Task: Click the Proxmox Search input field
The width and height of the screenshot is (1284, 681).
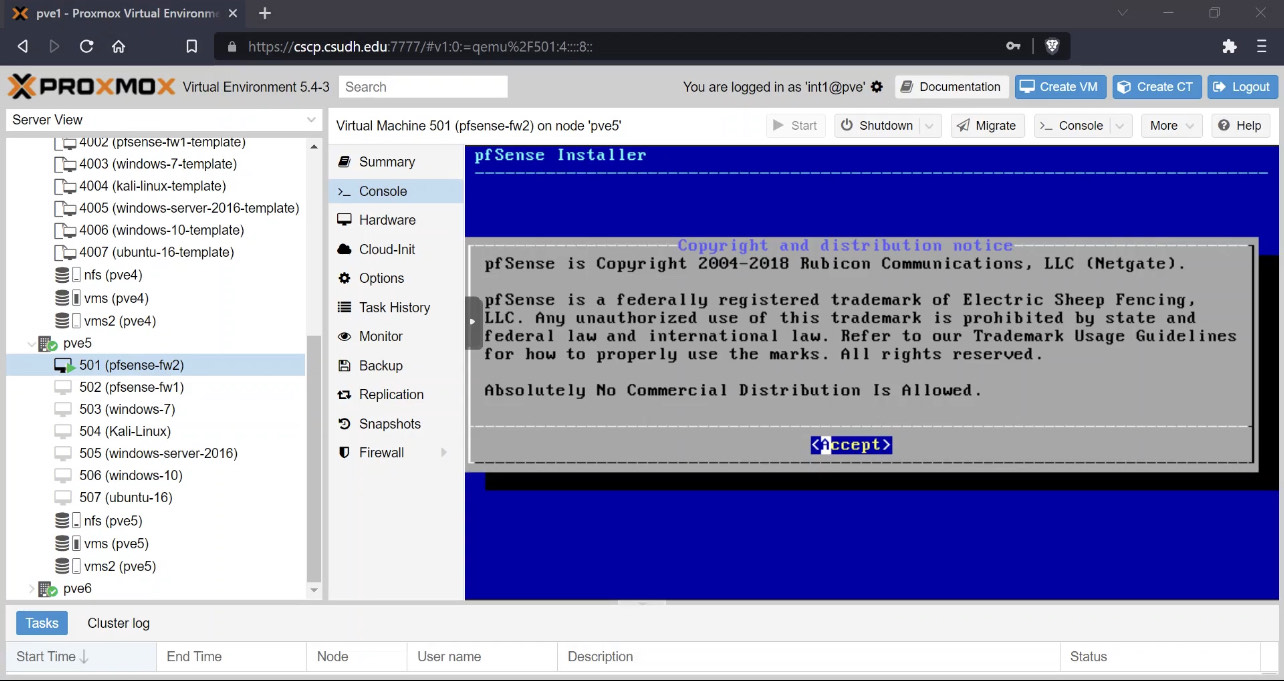Action: click(423, 87)
